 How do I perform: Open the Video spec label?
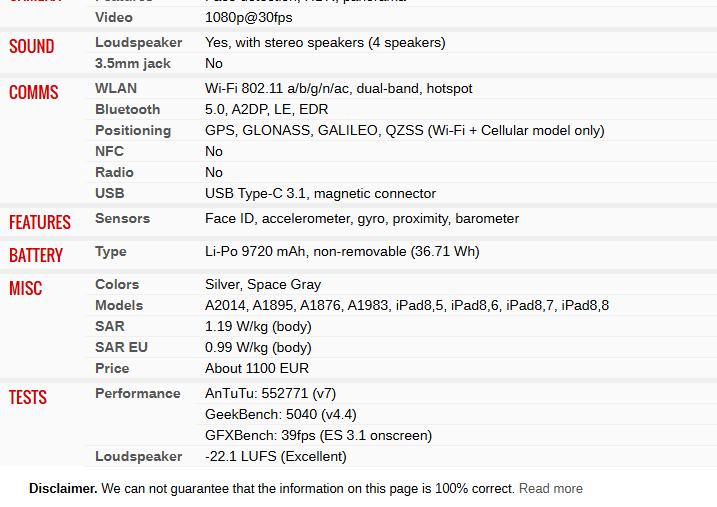click(114, 17)
